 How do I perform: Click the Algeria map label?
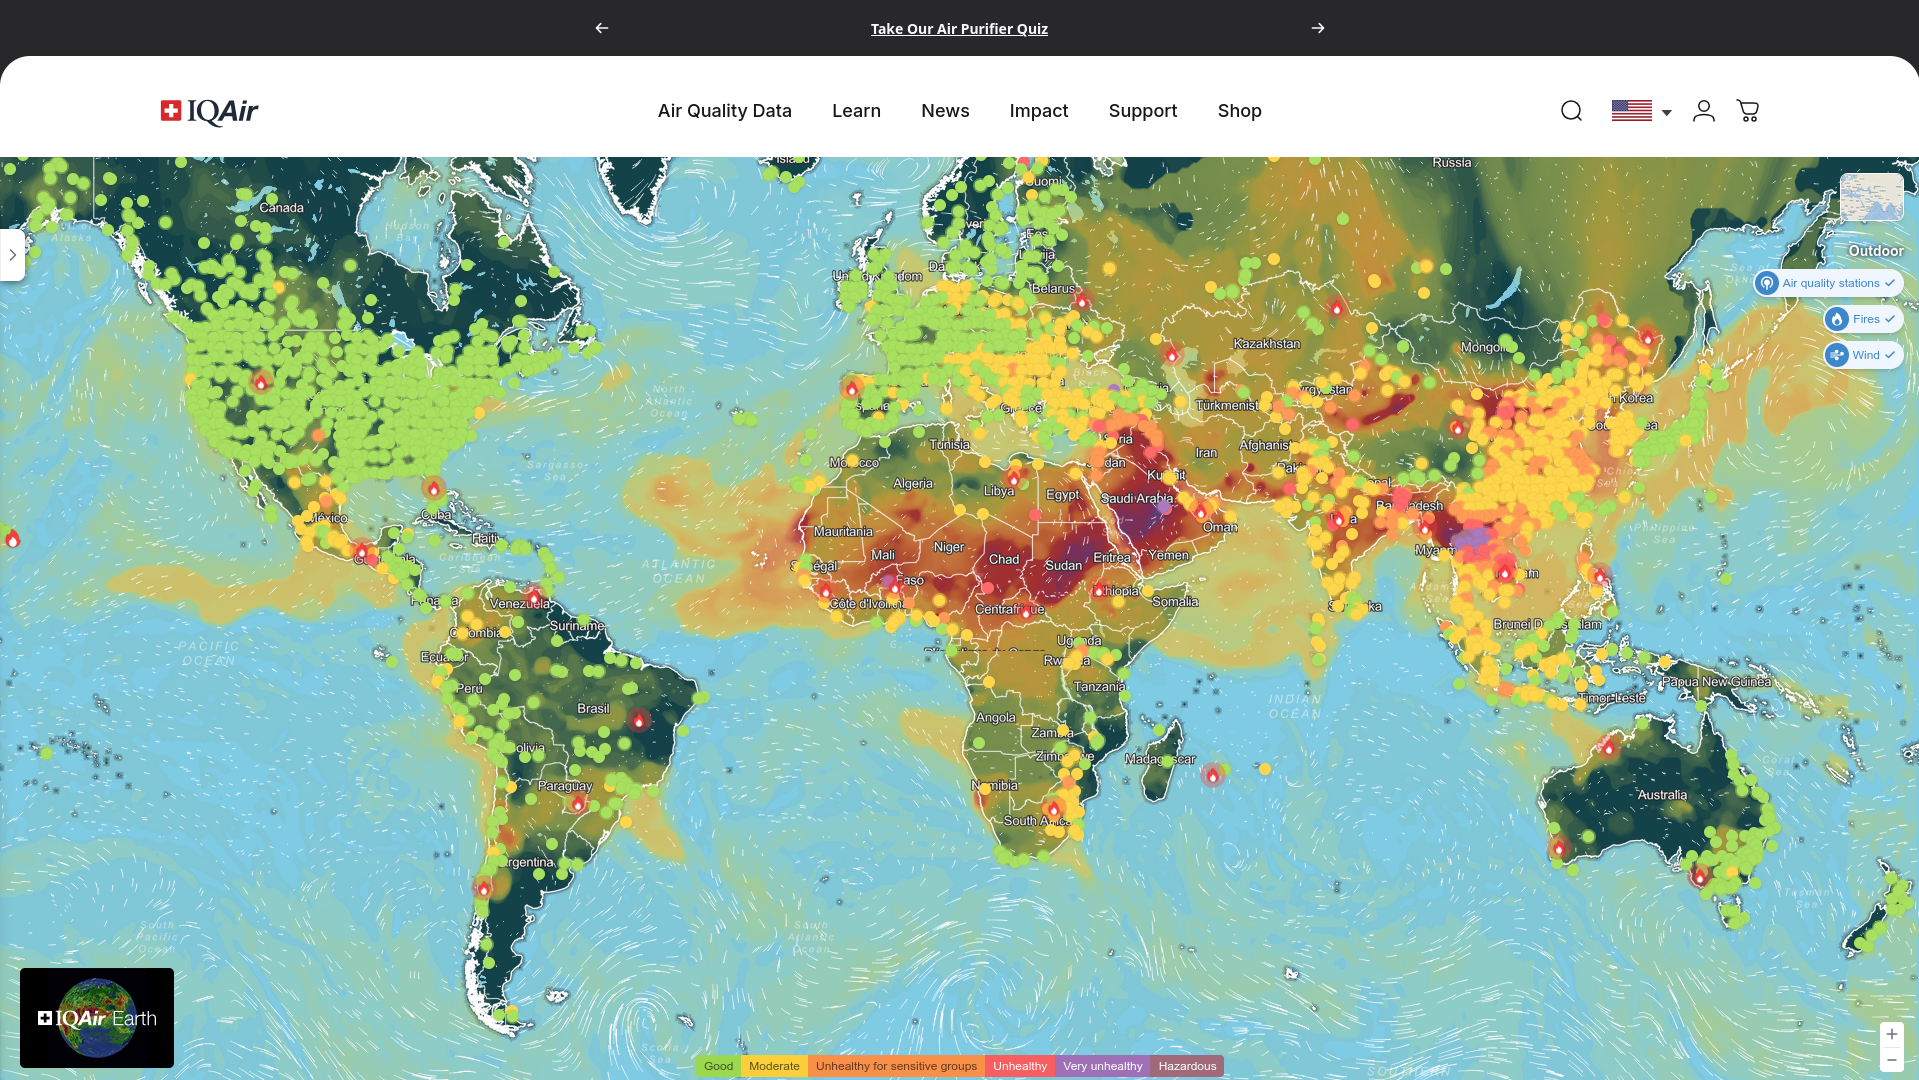(x=913, y=484)
